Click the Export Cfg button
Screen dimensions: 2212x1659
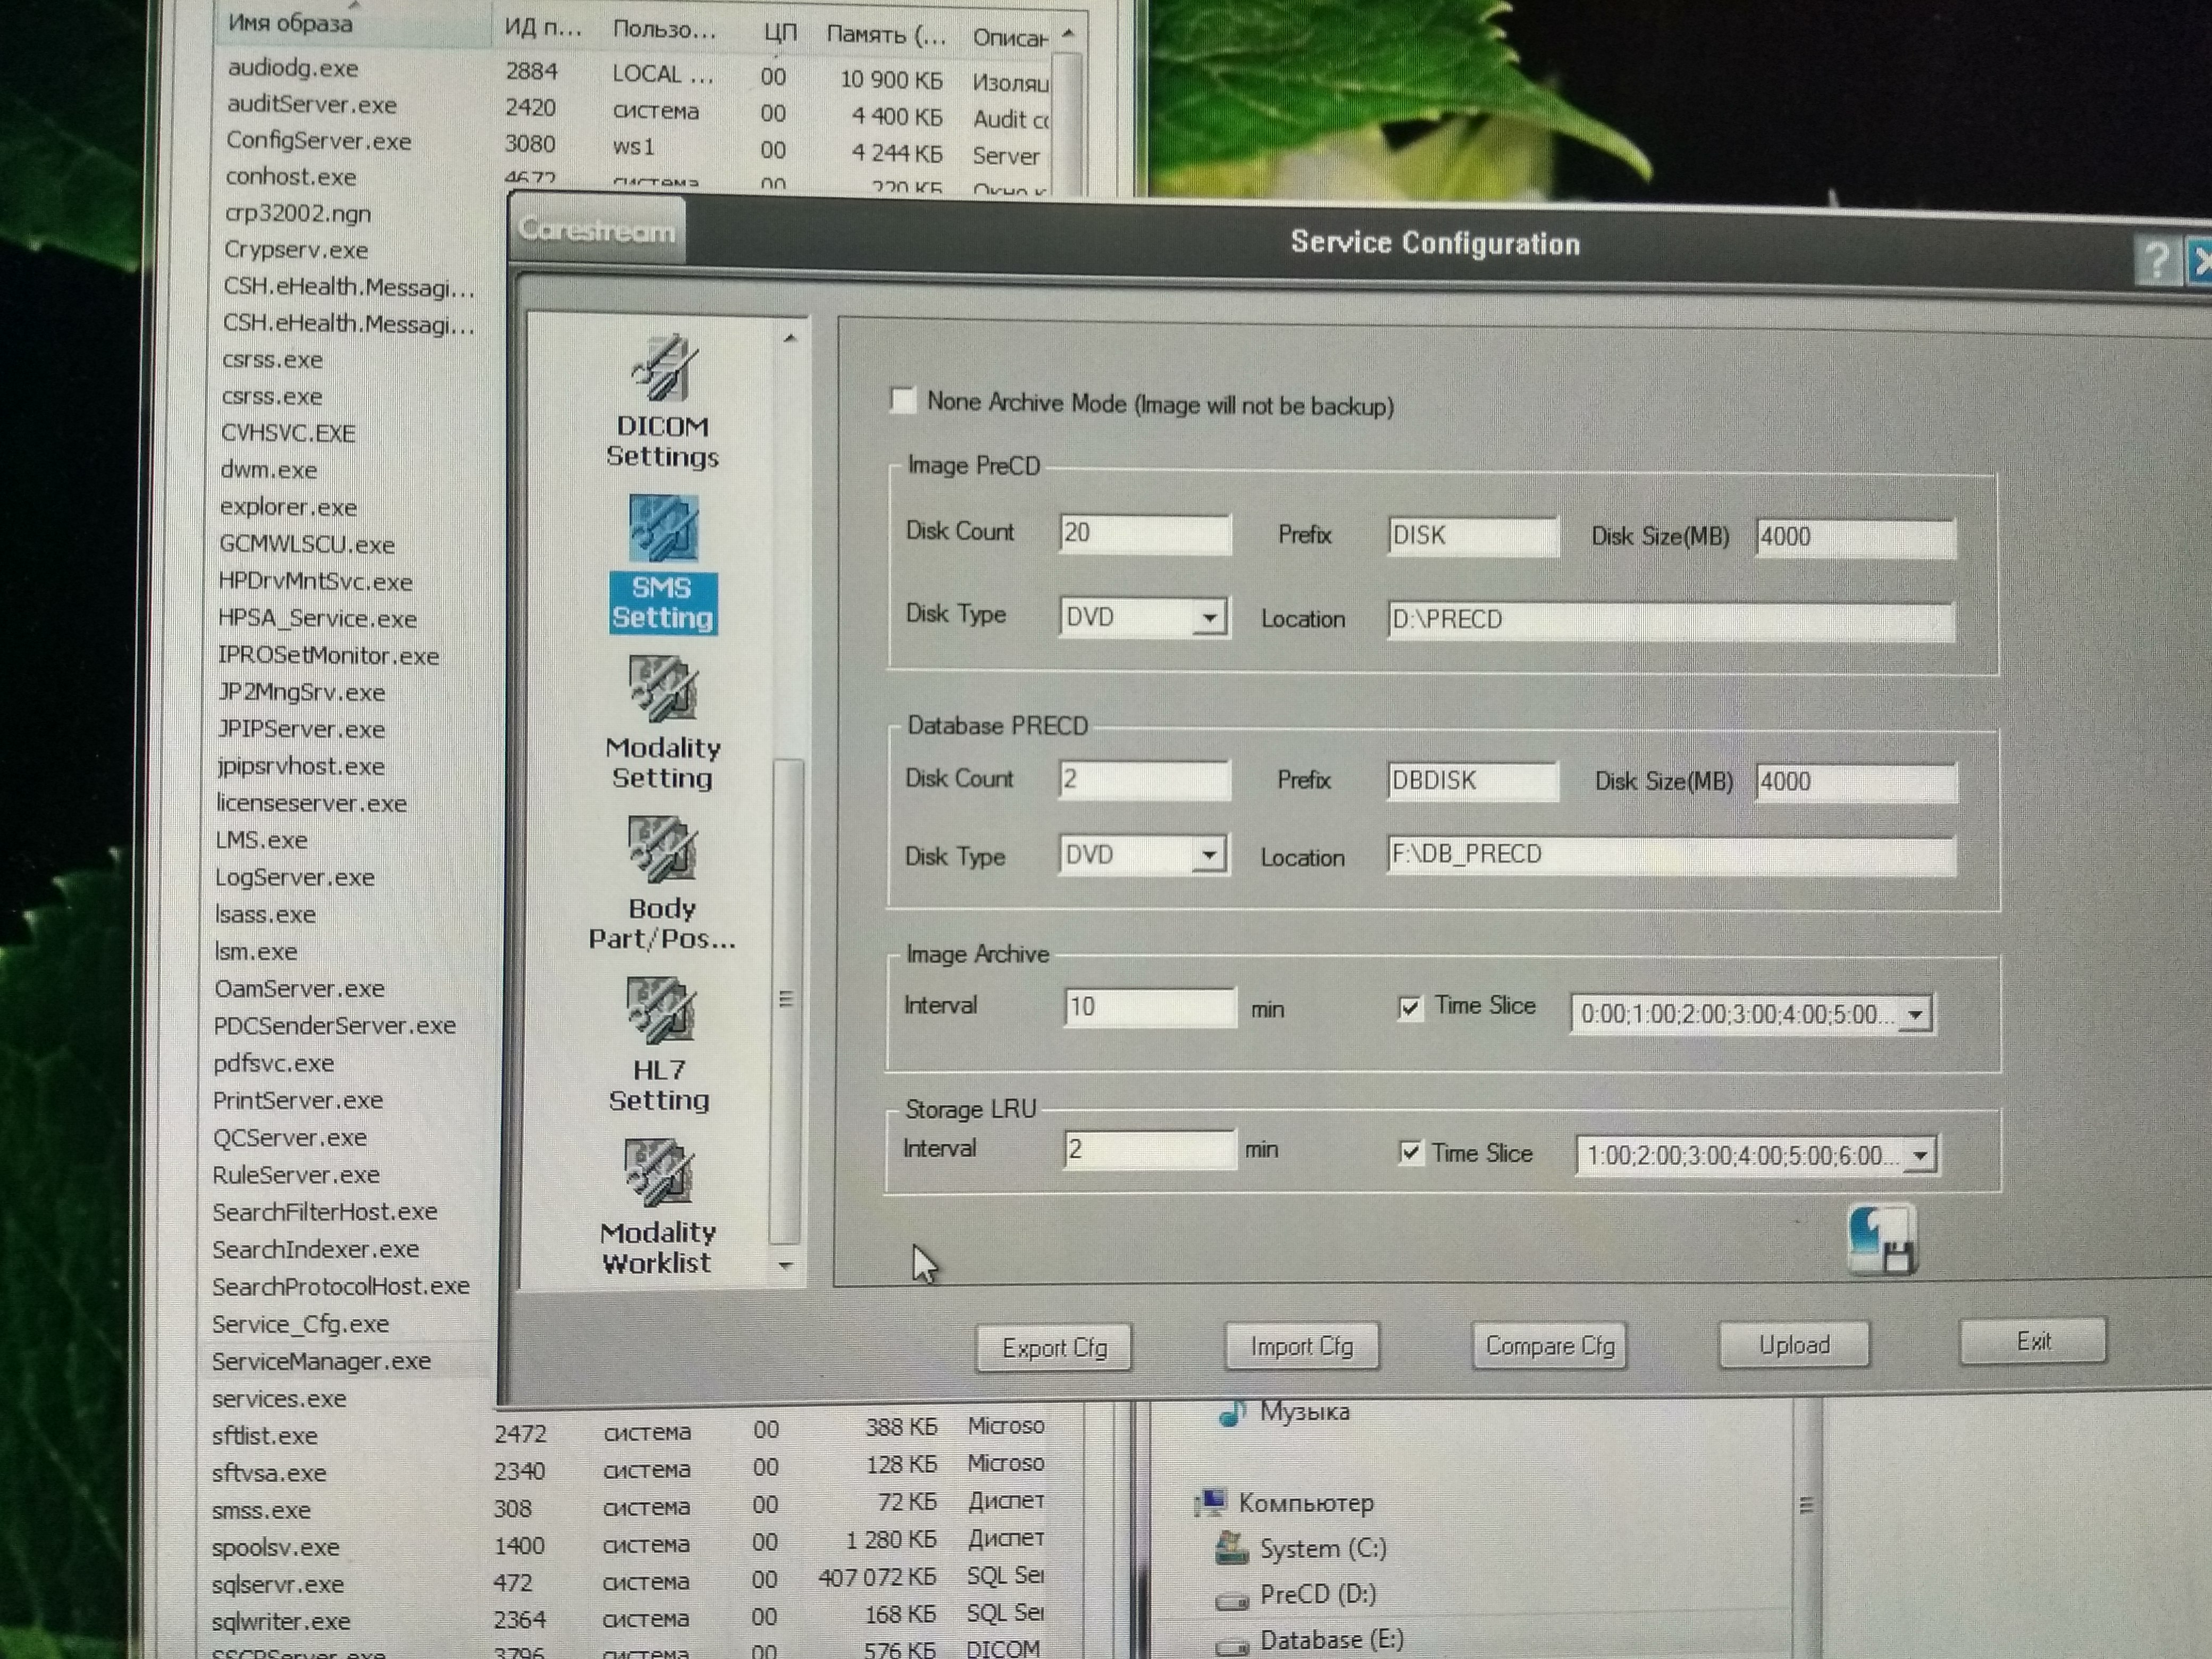coord(1053,1348)
